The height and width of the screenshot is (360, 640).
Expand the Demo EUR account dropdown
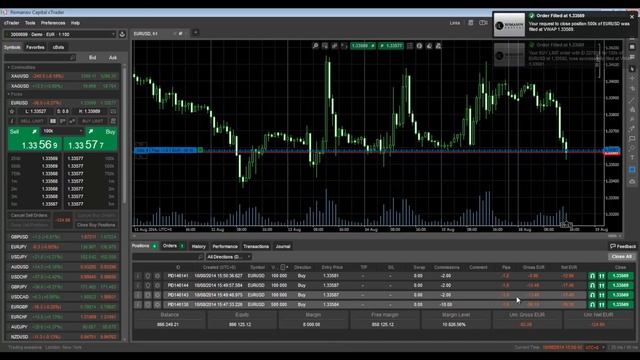(x=60, y=35)
